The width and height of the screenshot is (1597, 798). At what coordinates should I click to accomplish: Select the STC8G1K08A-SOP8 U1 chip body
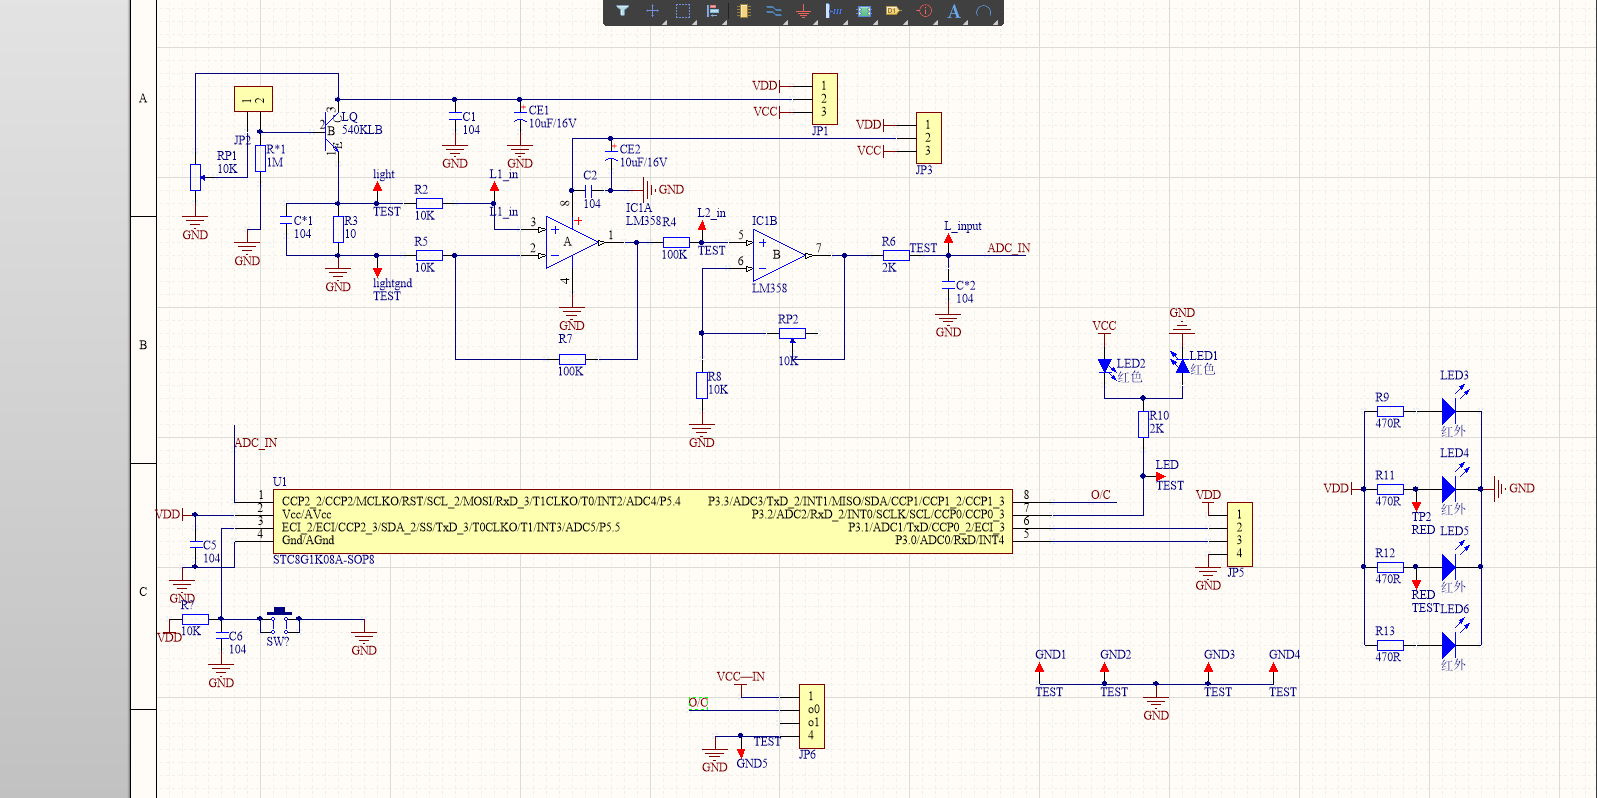tap(643, 521)
